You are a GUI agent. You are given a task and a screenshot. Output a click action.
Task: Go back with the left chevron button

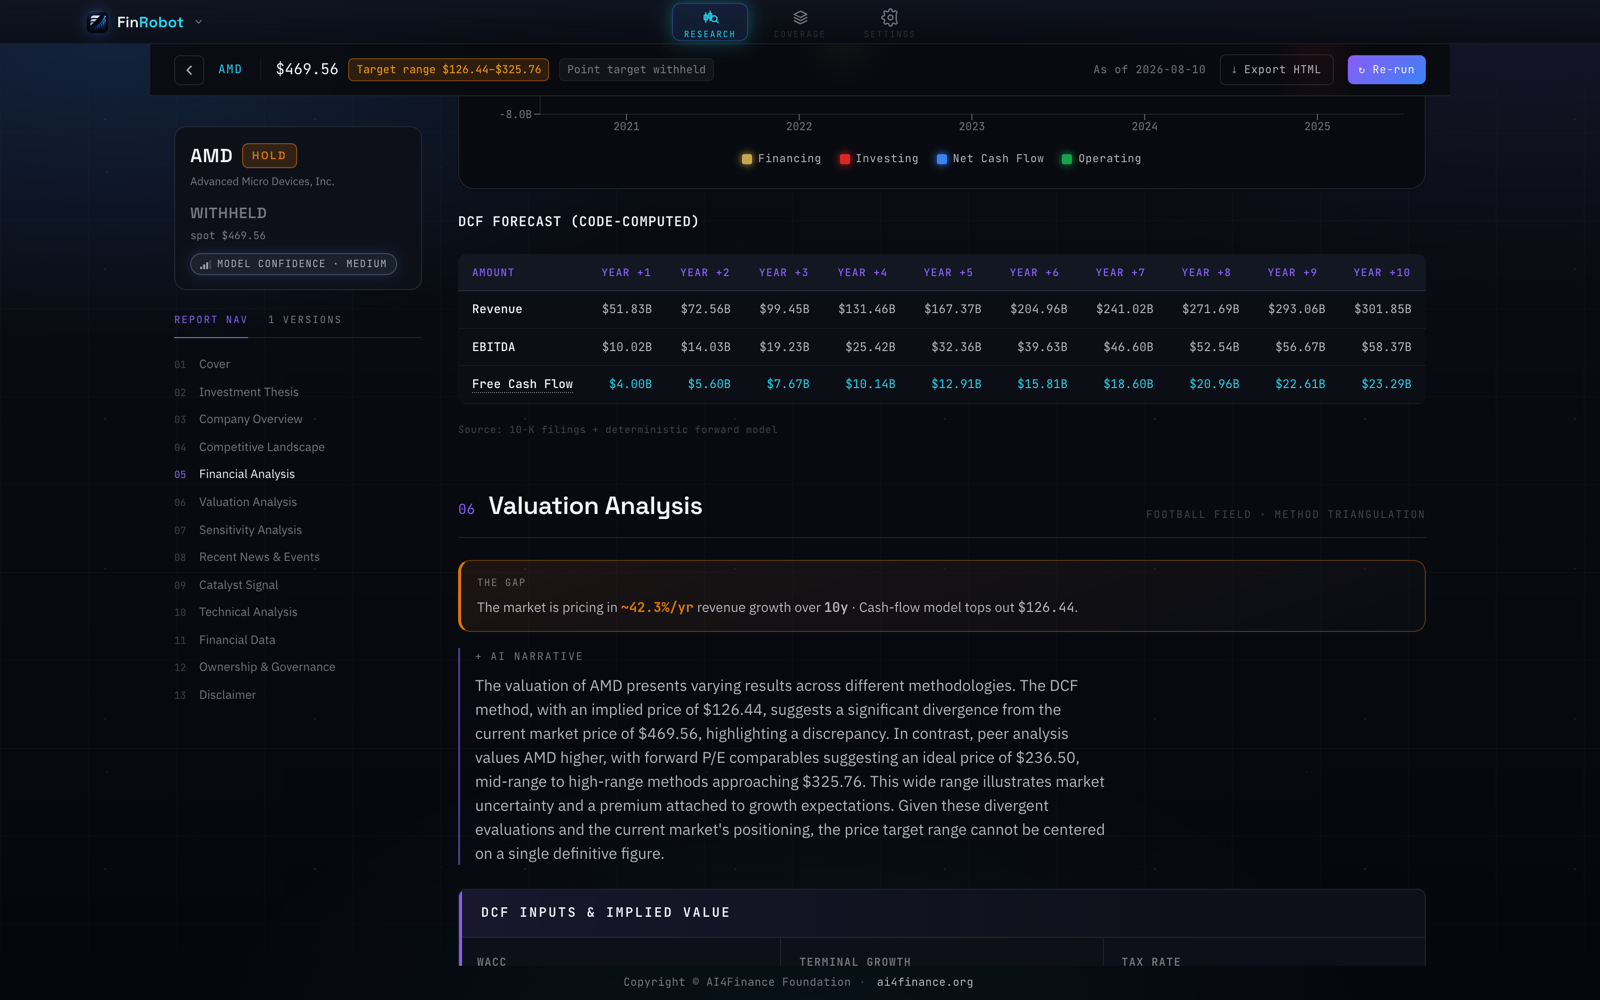click(189, 70)
